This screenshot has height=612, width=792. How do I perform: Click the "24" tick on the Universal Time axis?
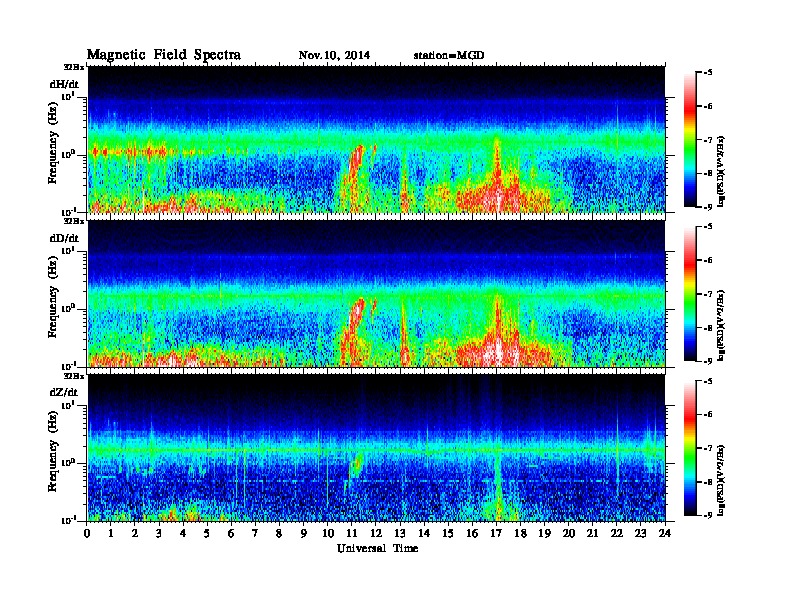[665, 534]
